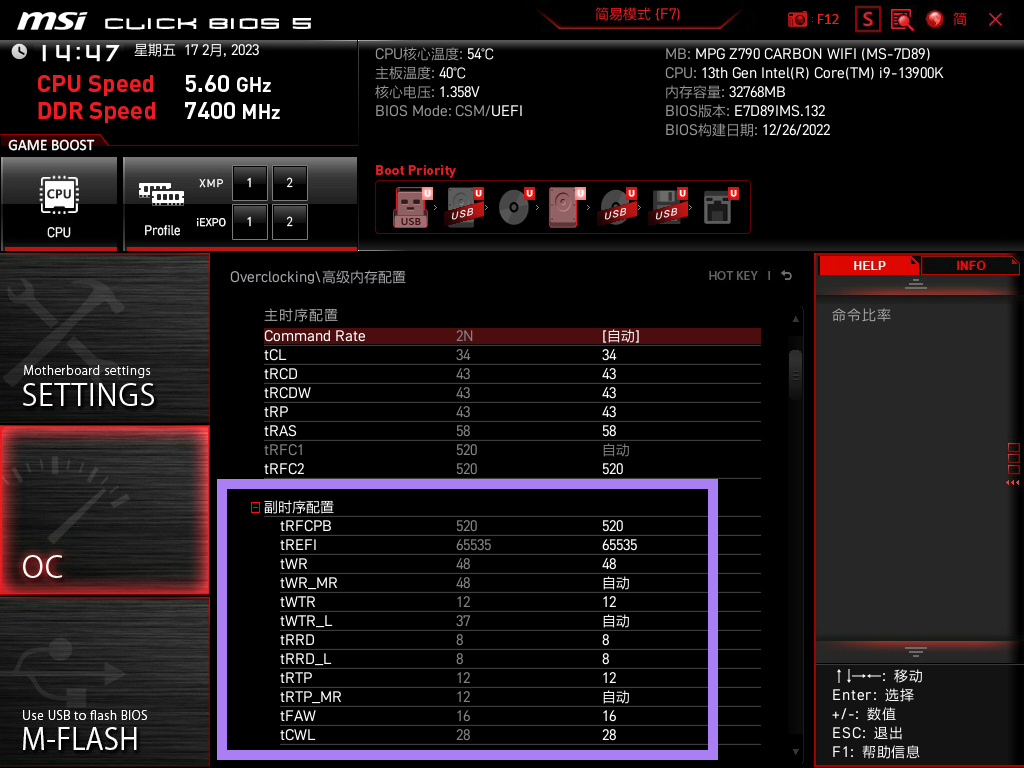Image resolution: width=1024 pixels, height=768 pixels.
Task: Open the M-FLASH BIOS flash menu
Action: (x=104, y=682)
